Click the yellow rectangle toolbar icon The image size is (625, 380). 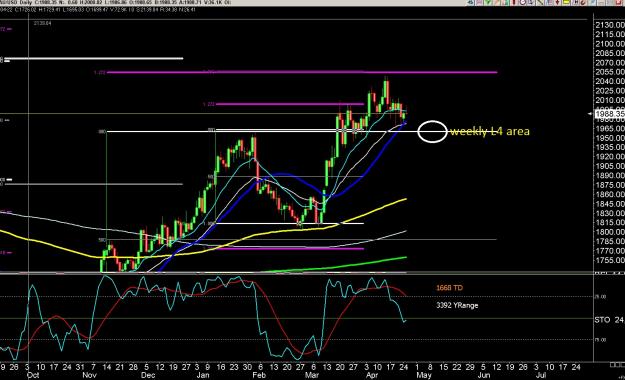[566, 2]
